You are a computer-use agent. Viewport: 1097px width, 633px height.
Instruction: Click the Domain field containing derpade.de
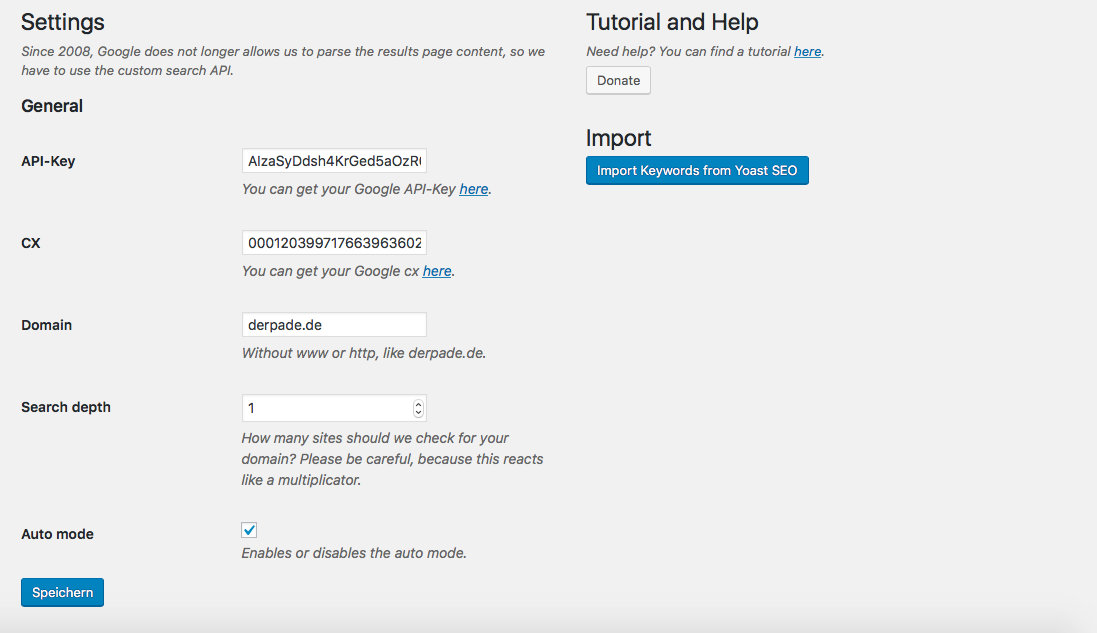point(334,325)
